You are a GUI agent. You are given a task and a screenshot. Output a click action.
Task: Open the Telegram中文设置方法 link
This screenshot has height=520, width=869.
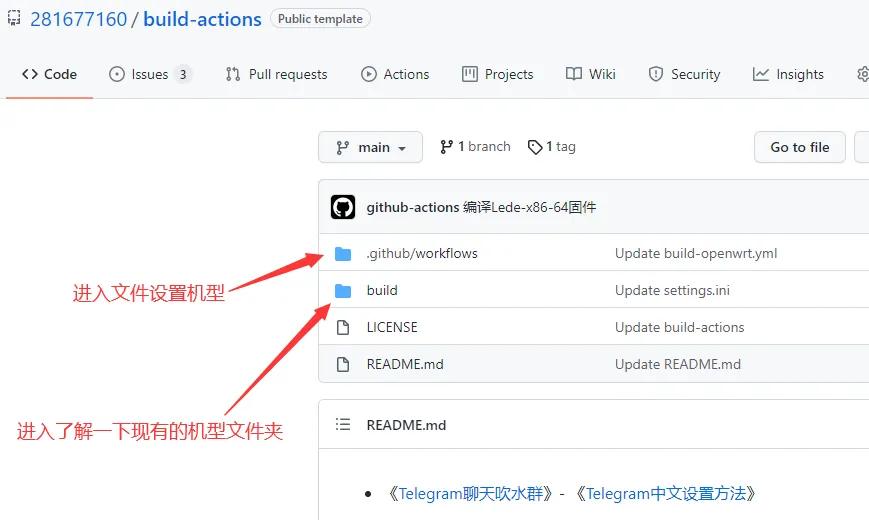(x=666, y=493)
